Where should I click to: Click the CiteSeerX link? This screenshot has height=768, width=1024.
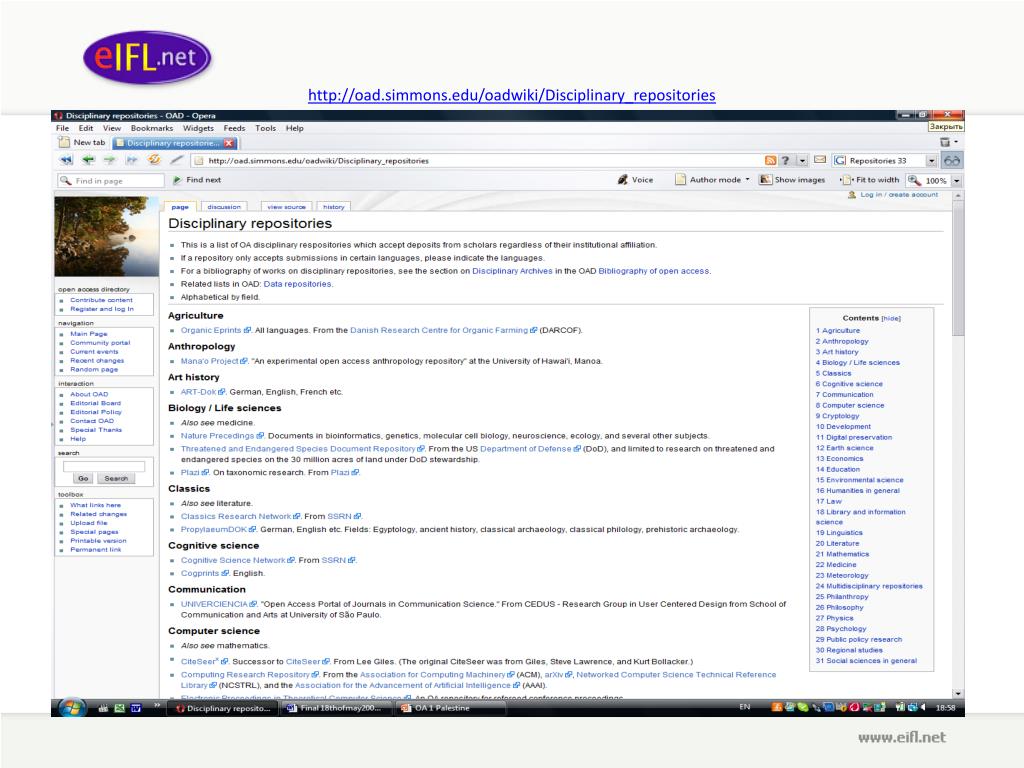(x=200, y=662)
